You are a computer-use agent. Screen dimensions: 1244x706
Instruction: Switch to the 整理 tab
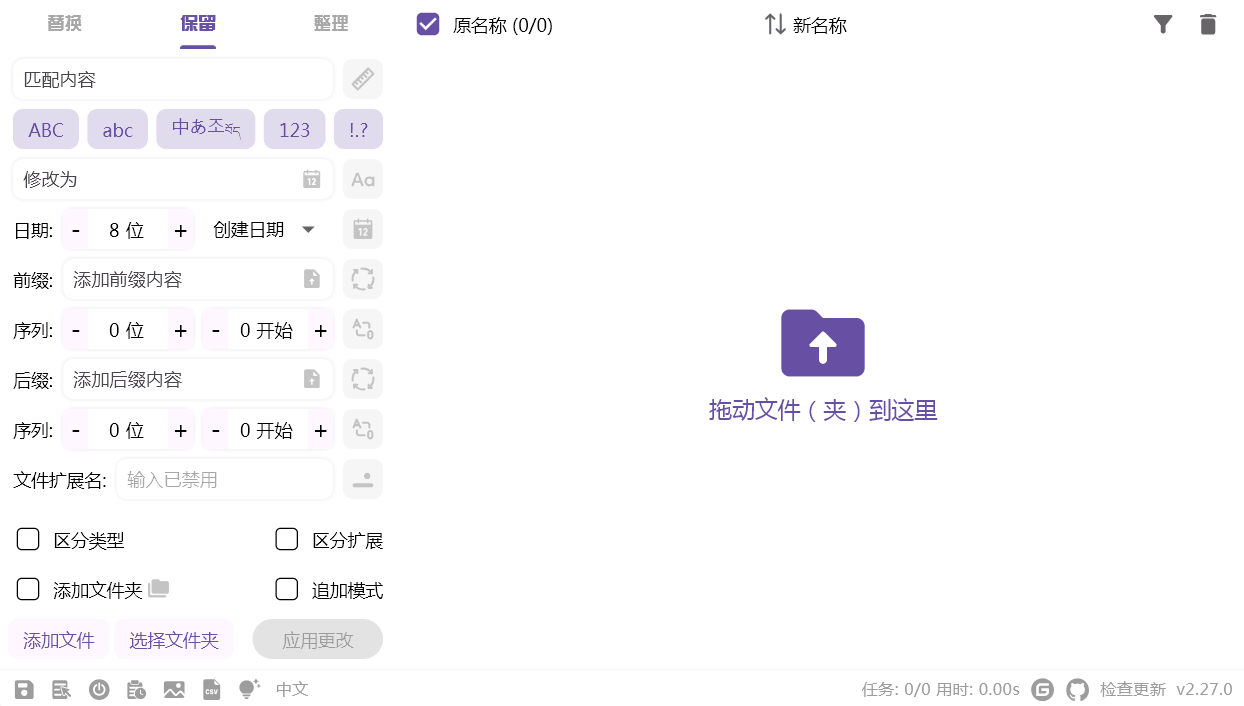coord(331,24)
